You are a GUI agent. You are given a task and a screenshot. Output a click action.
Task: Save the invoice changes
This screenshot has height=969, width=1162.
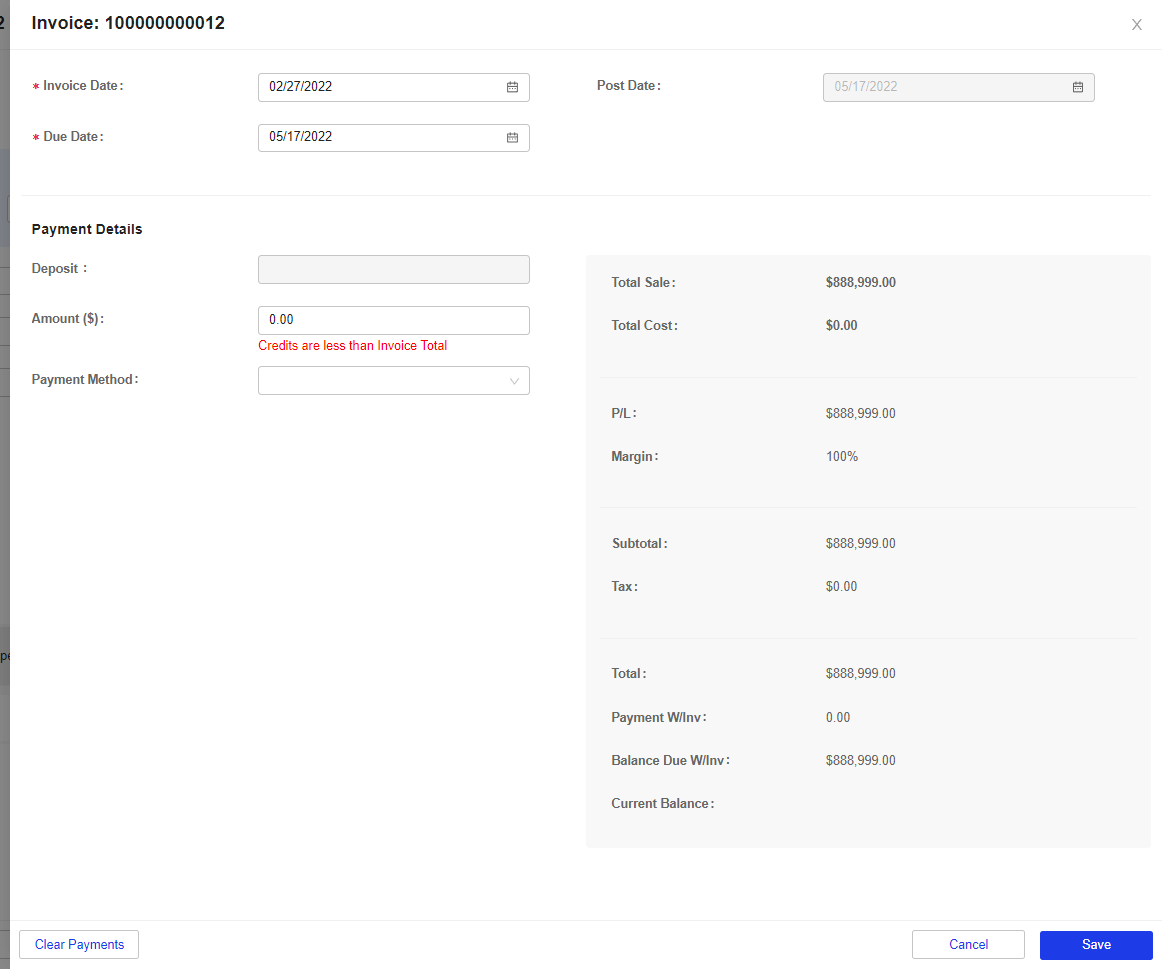(x=1096, y=944)
